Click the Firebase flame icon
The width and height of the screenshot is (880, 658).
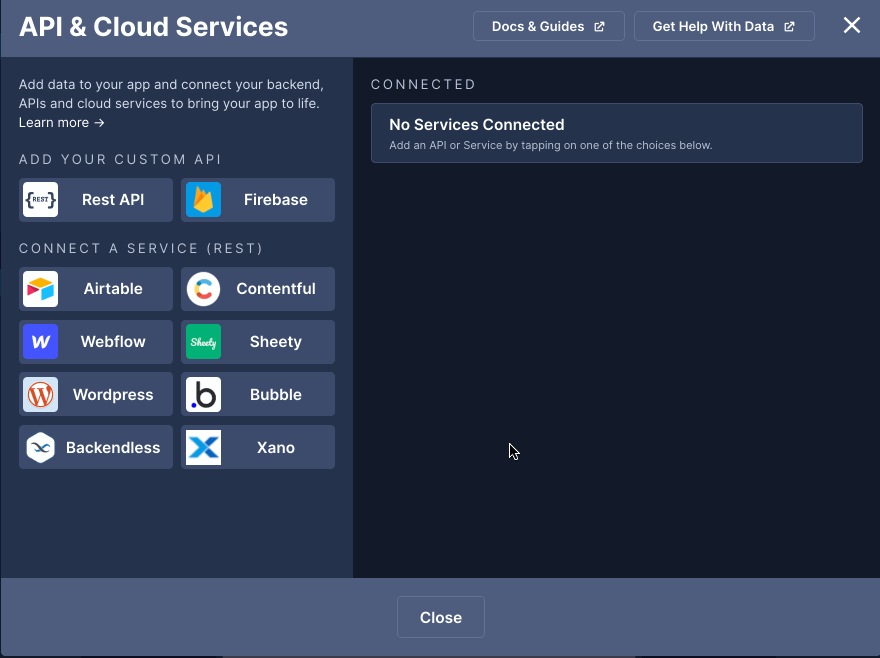pyautogui.click(x=203, y=200)
